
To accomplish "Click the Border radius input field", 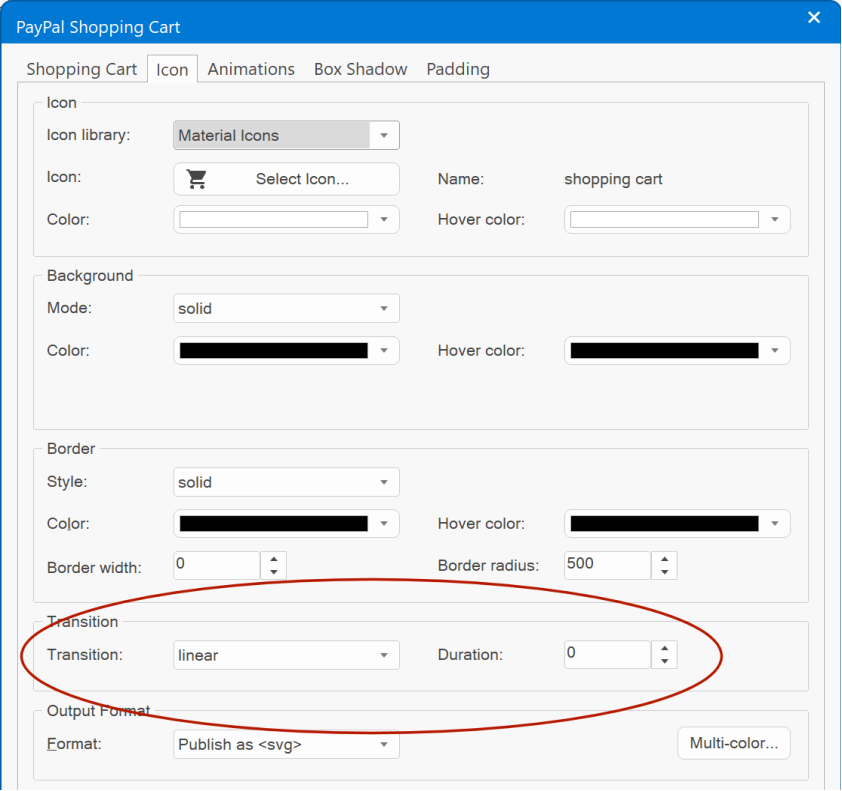I will [607, 565].
